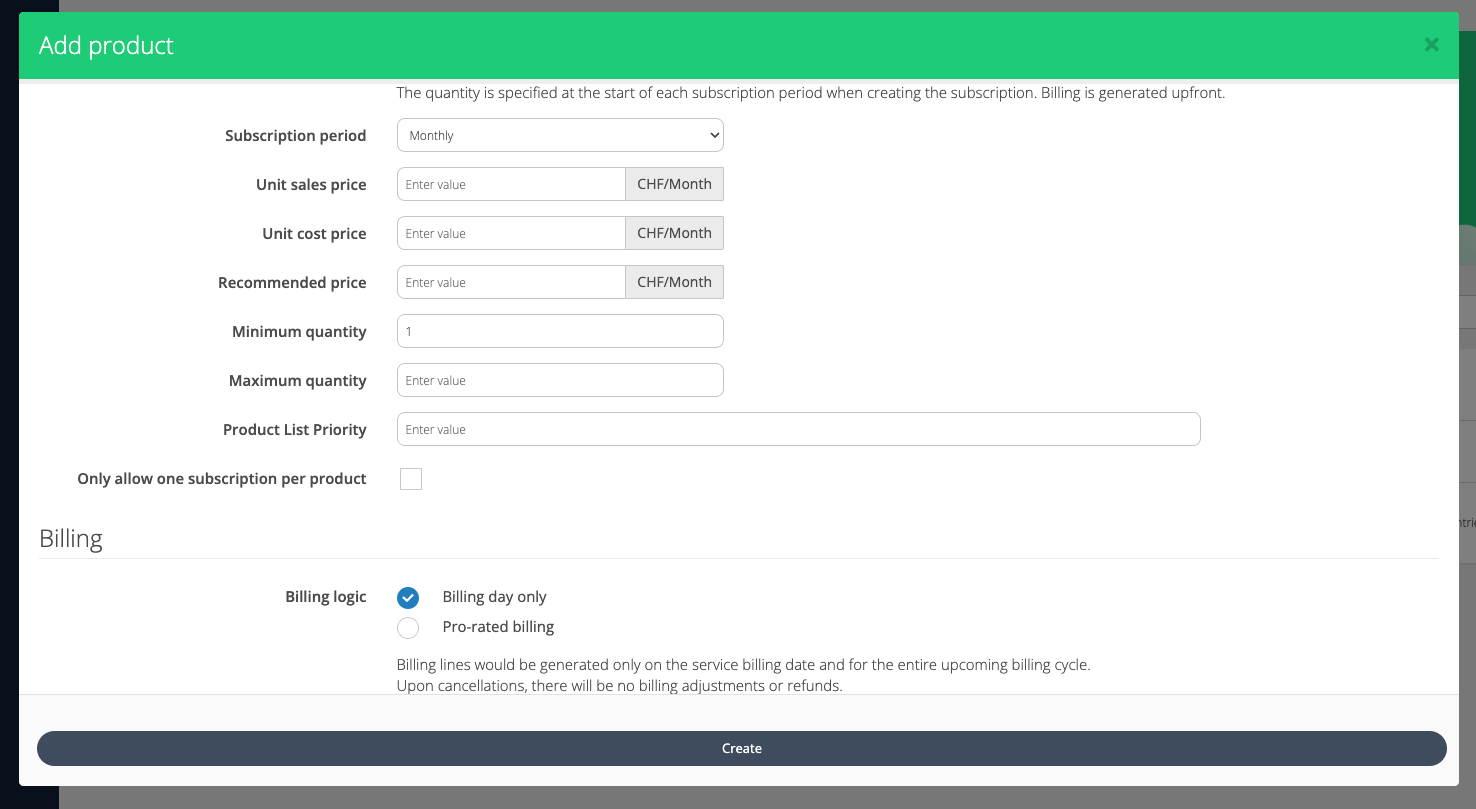
Task: Click the Billing section heading
Action: 71,539
